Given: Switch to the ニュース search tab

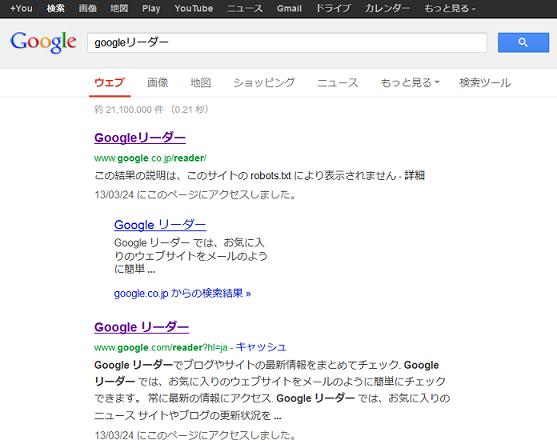Looking at the screenshot, I should pyautogui.click(x=337, y=83).
